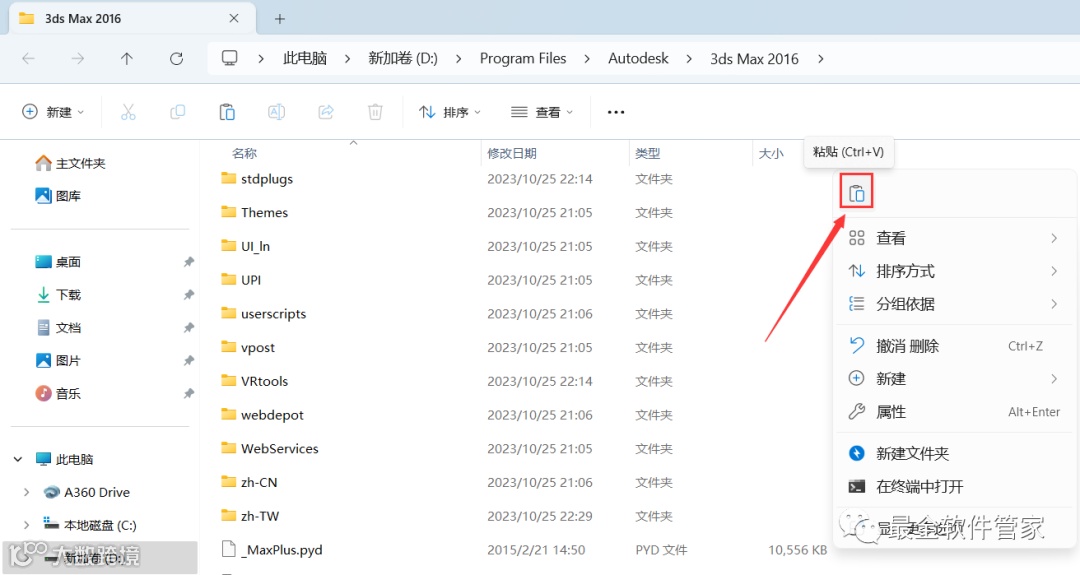Expand A360 Drive tree node
1080x575 pixels.
(x=26, y=492)
